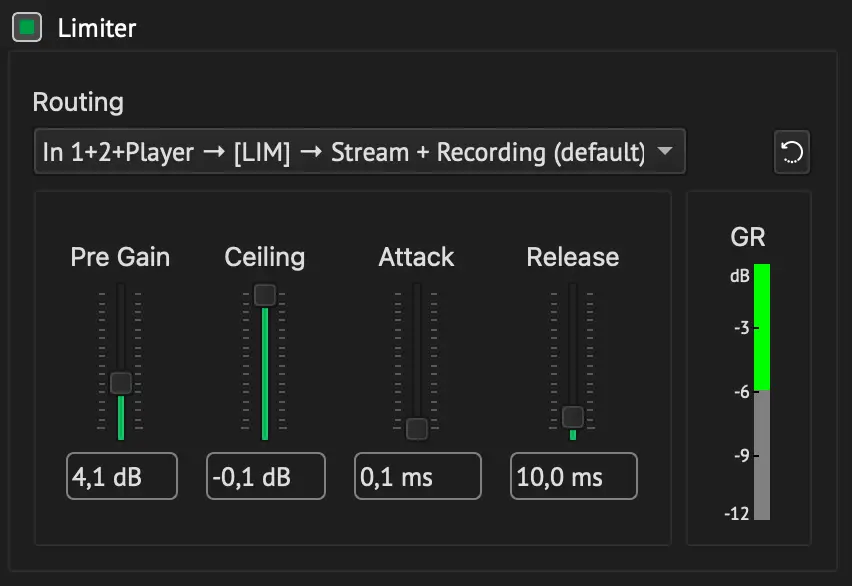Click the reset routing icon
This screenshot has height=586, width=852.
click(792, 152)
